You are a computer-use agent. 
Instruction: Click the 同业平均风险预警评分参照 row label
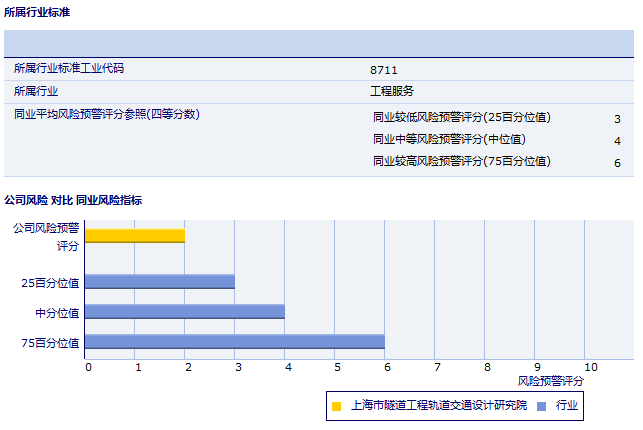107,114
